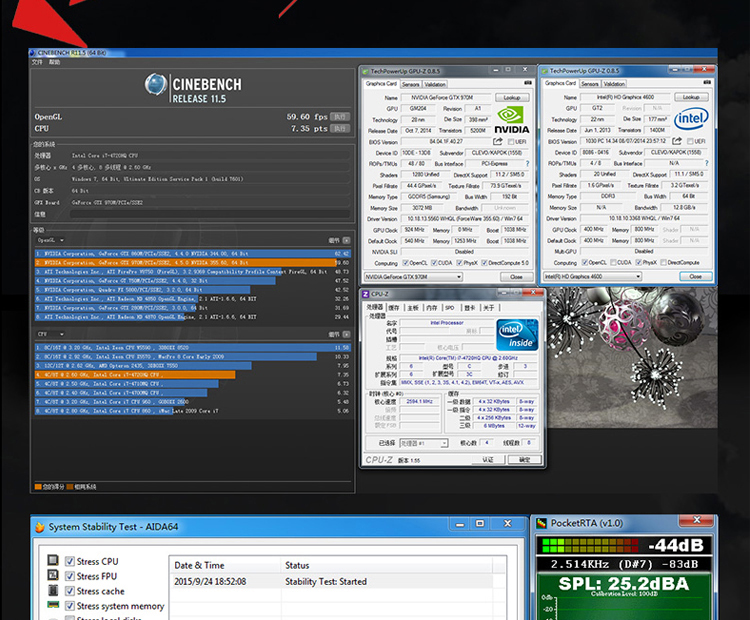Open the 关于 tab in CPU-Z
The width and height of the screenshot is (750, 620).
click(x=488, y=308)
